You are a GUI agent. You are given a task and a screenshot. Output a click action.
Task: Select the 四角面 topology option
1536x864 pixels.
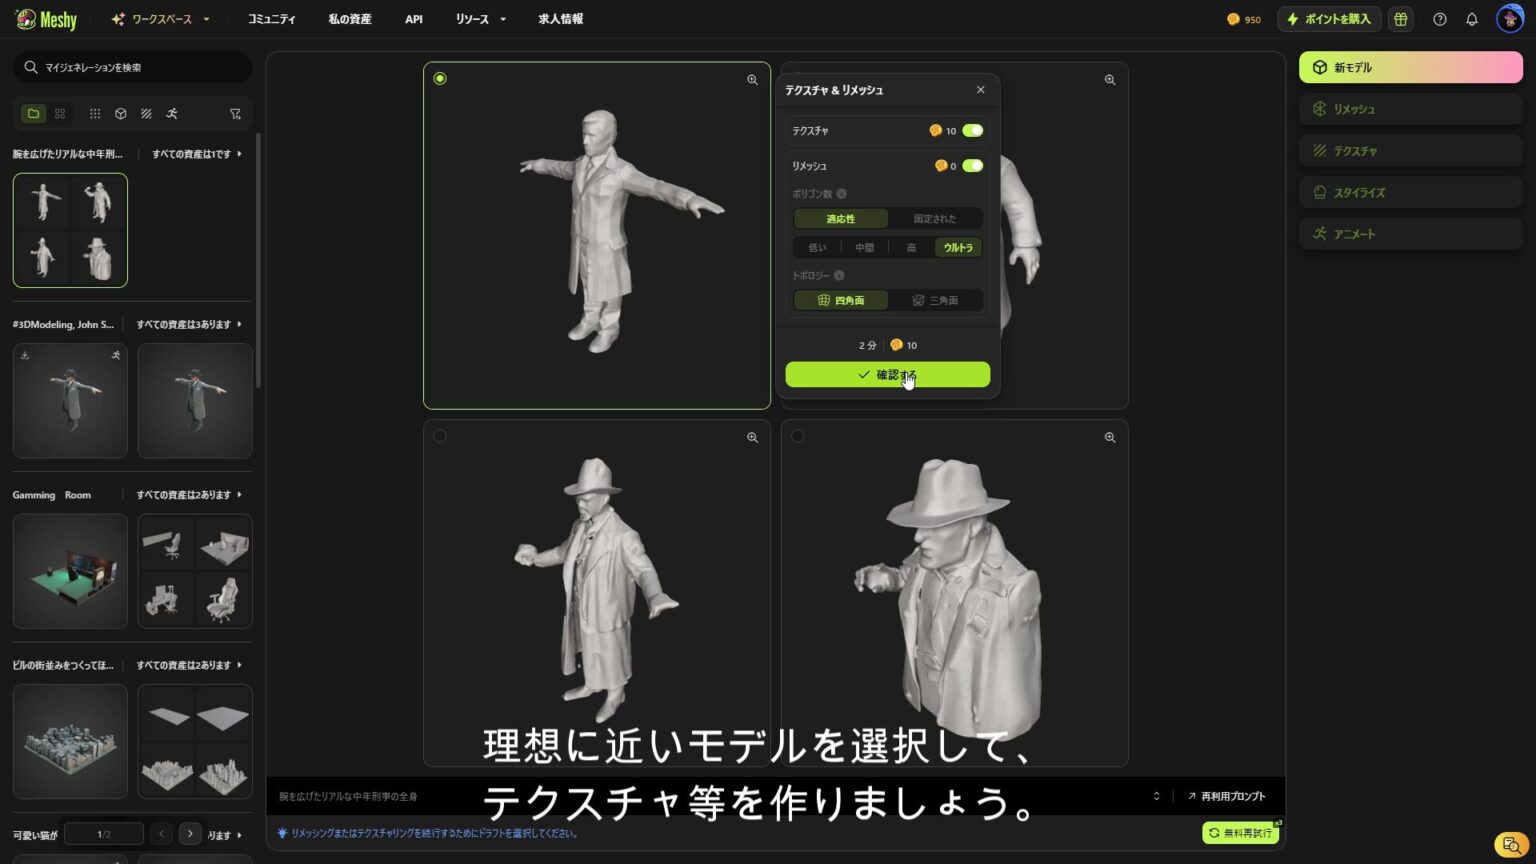841,300
